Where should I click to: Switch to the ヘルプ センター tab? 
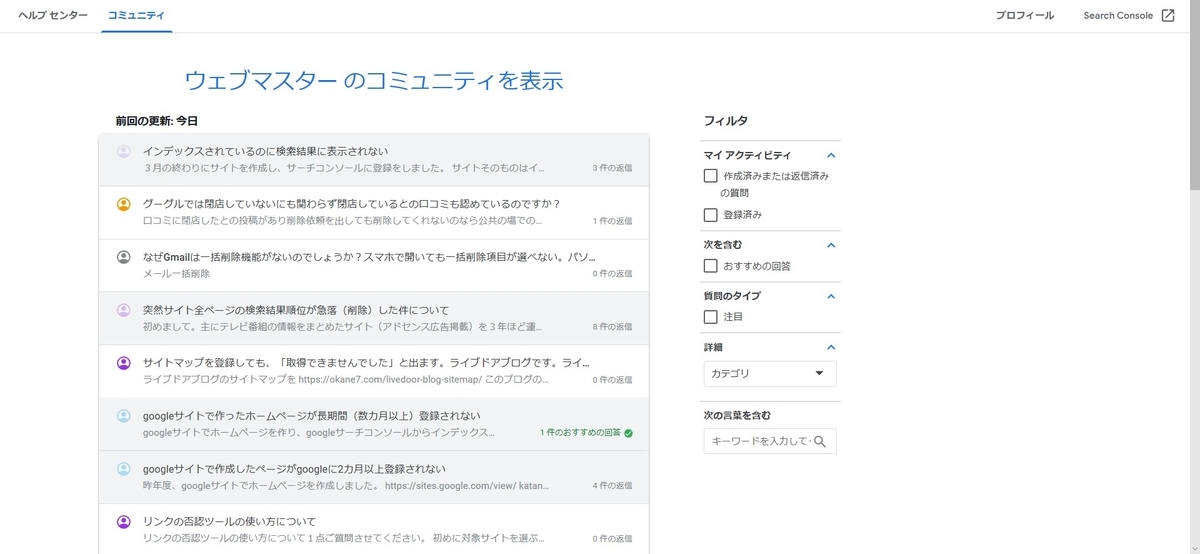(x=53, y=16)
